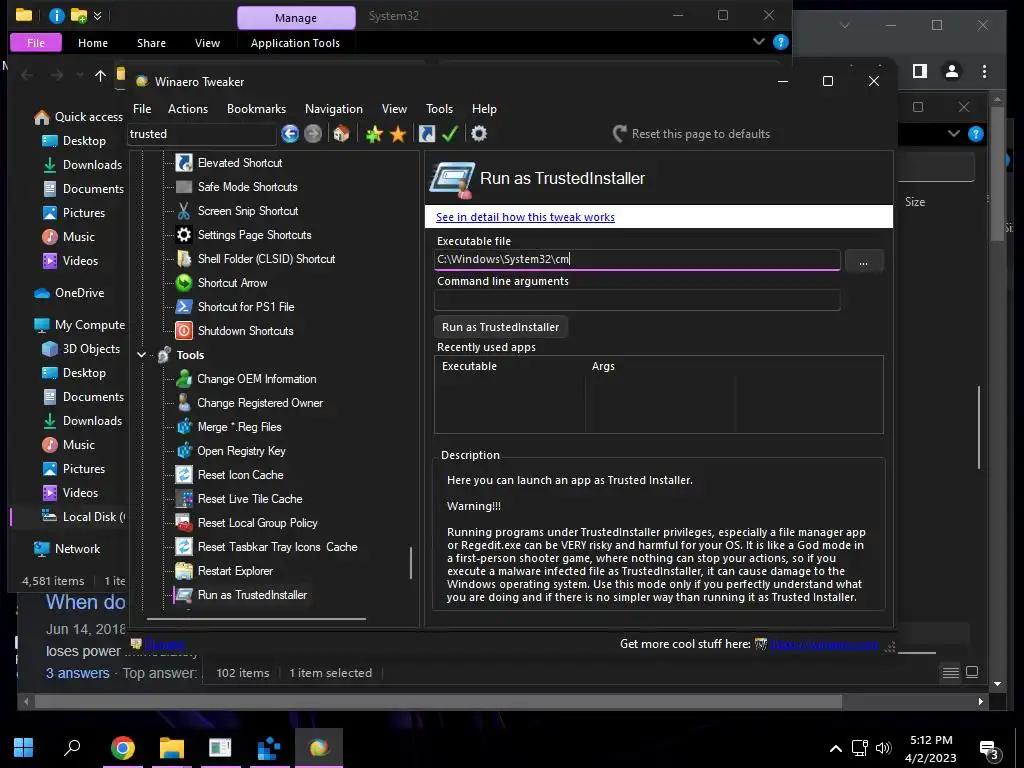The height and width of the screenshot is (768, 1024).
Task: Open the Home ribbon tab in Explorer
Action: click(x=93, y=43)
